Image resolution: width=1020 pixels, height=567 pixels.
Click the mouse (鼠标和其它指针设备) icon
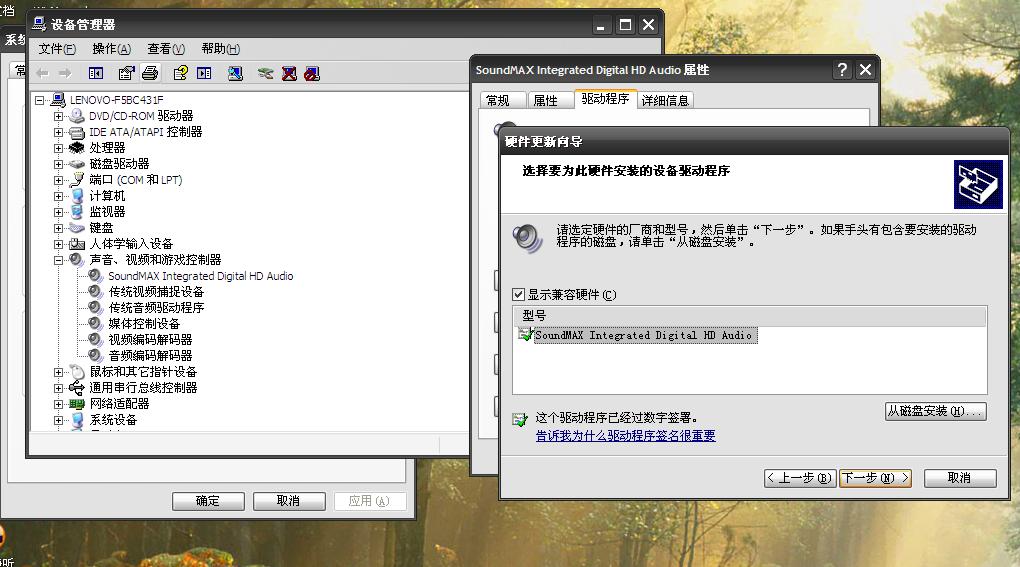click(77, 372)
